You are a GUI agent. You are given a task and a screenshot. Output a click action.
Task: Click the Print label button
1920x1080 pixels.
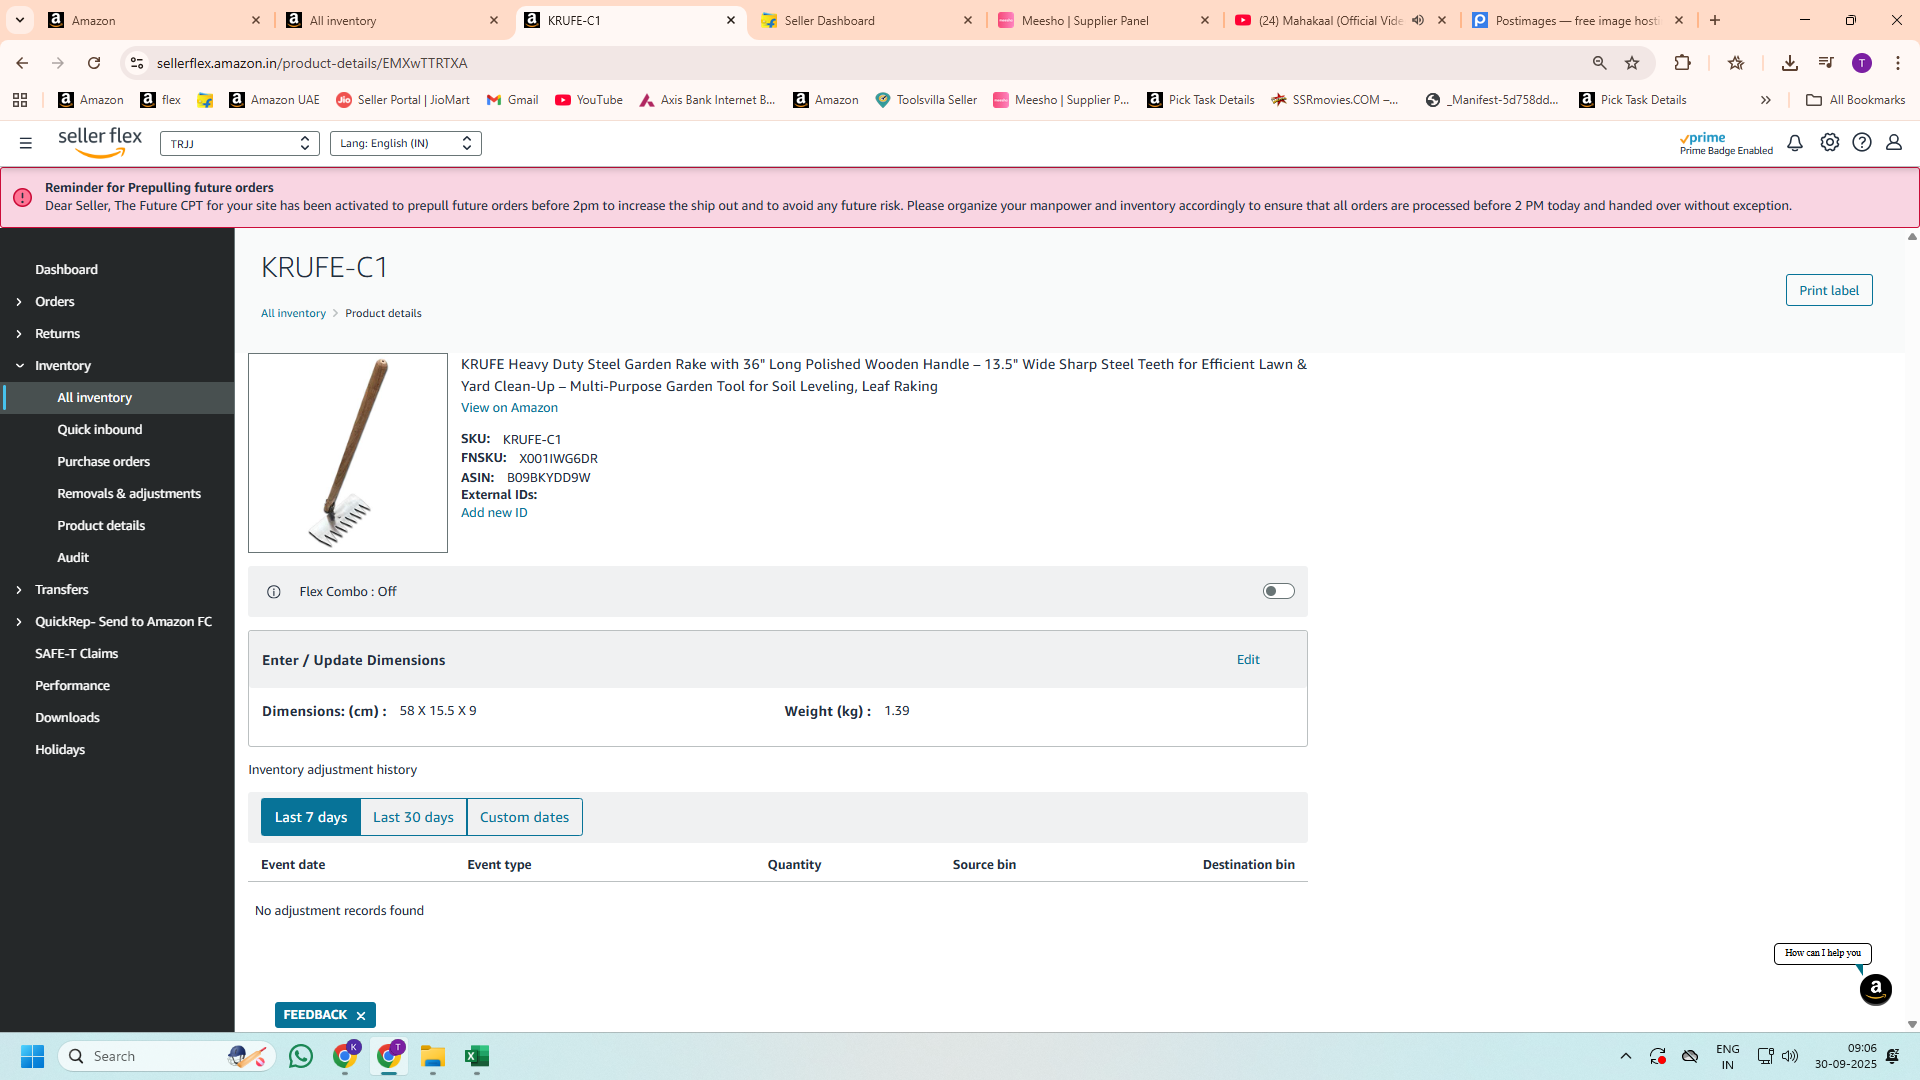[1828, 290]
